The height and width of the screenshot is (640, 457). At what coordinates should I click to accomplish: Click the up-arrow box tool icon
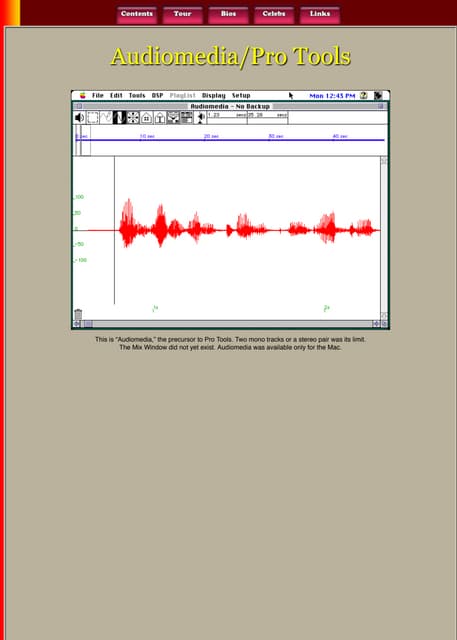tap(160, 118)
